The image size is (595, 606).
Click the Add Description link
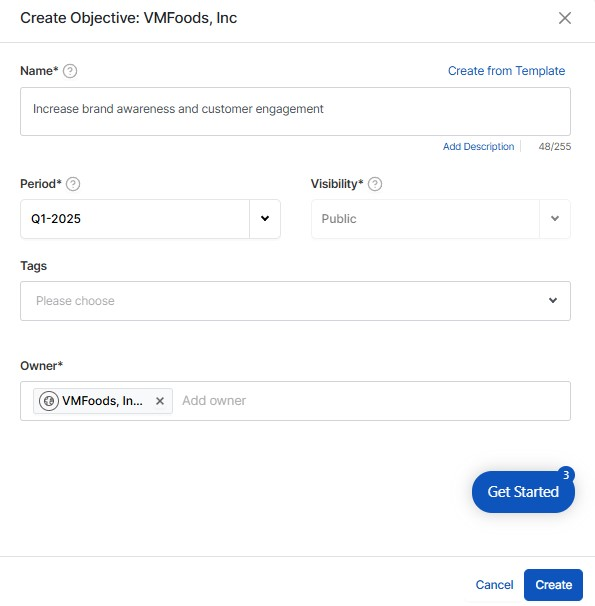(x=478, y=146)
